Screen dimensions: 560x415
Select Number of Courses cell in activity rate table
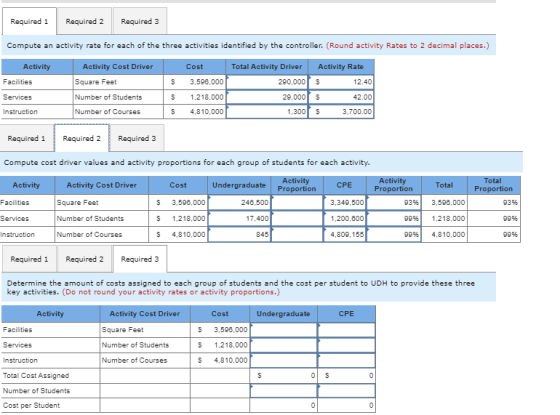119,112
